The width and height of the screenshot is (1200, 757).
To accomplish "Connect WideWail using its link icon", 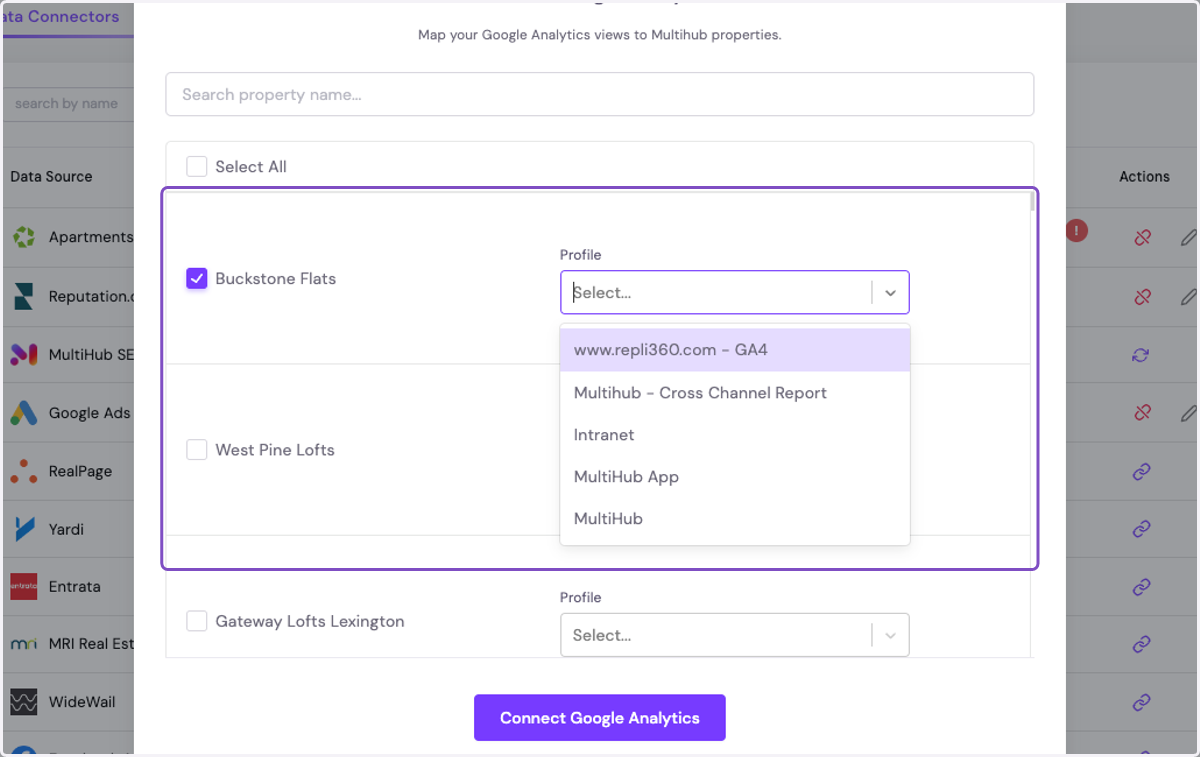I will point(1142,704).
